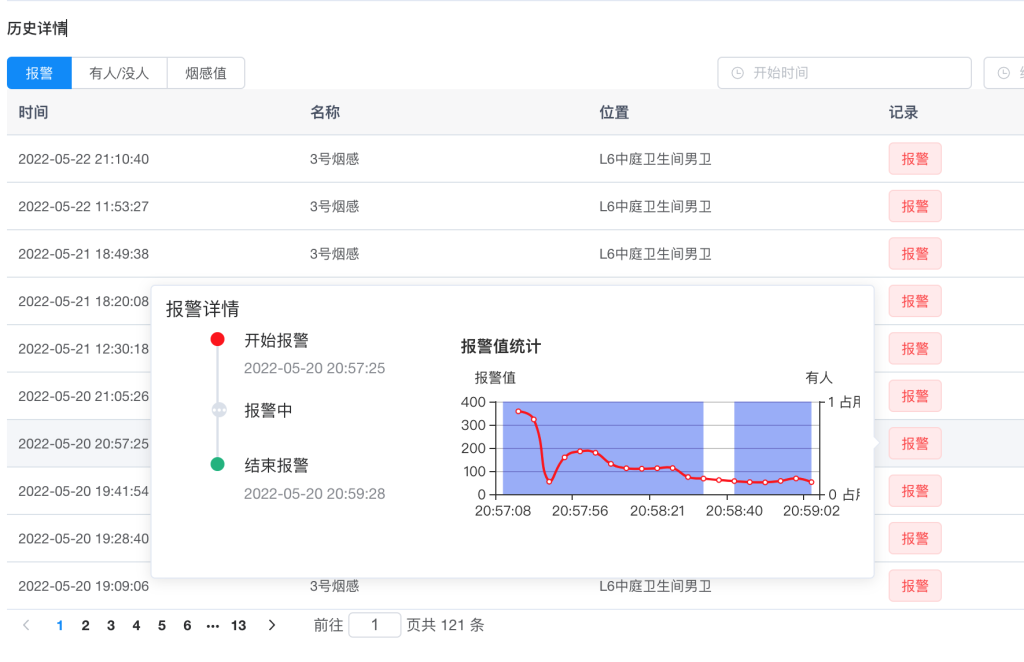
Task: Click first data point on alarm value chart
Action: [518, 411]
